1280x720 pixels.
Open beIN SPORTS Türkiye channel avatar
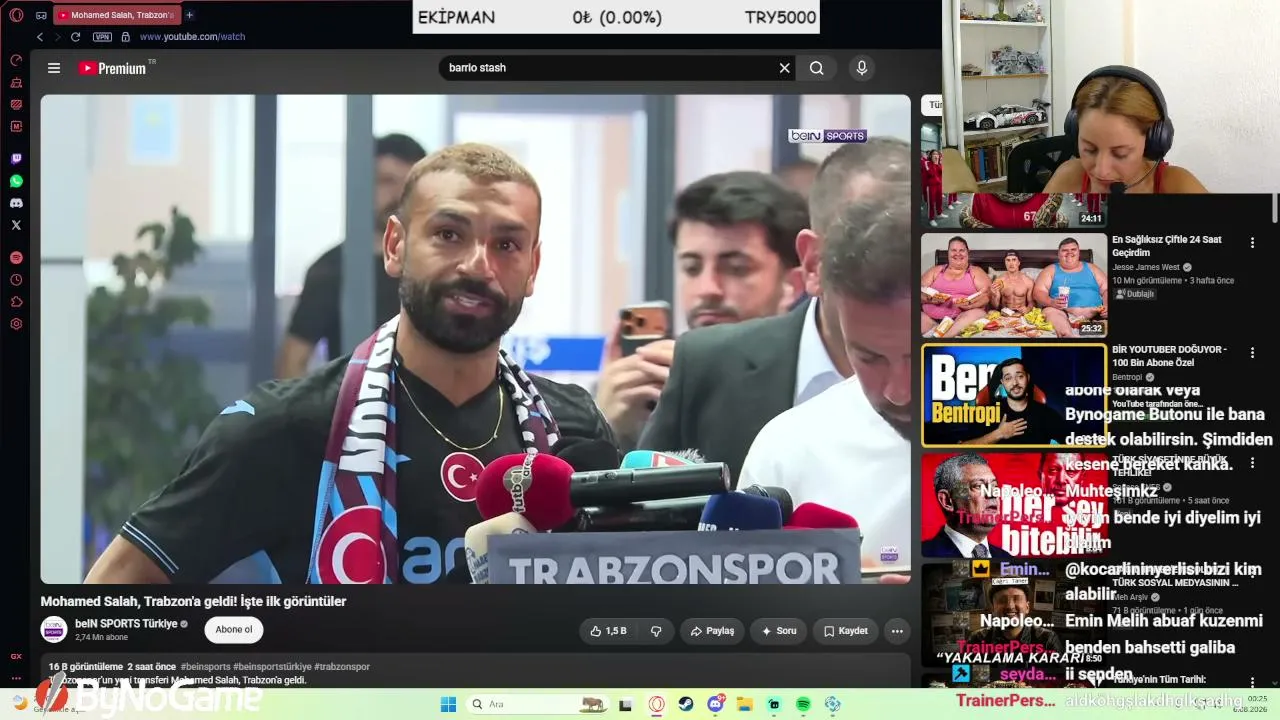click(x=54, y=629)
